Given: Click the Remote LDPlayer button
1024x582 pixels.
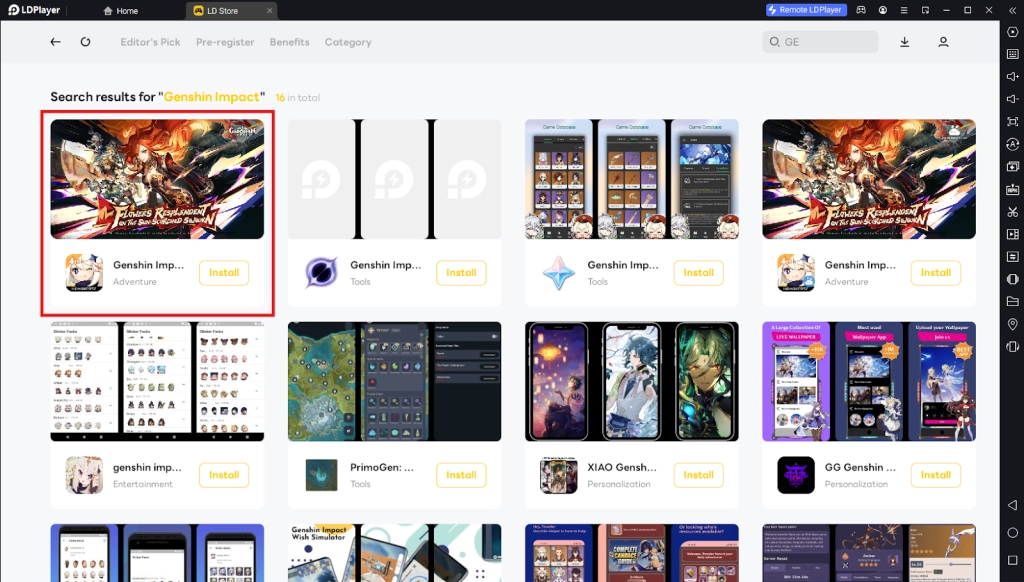Looking at the screenshot, I should pos(806,10).
